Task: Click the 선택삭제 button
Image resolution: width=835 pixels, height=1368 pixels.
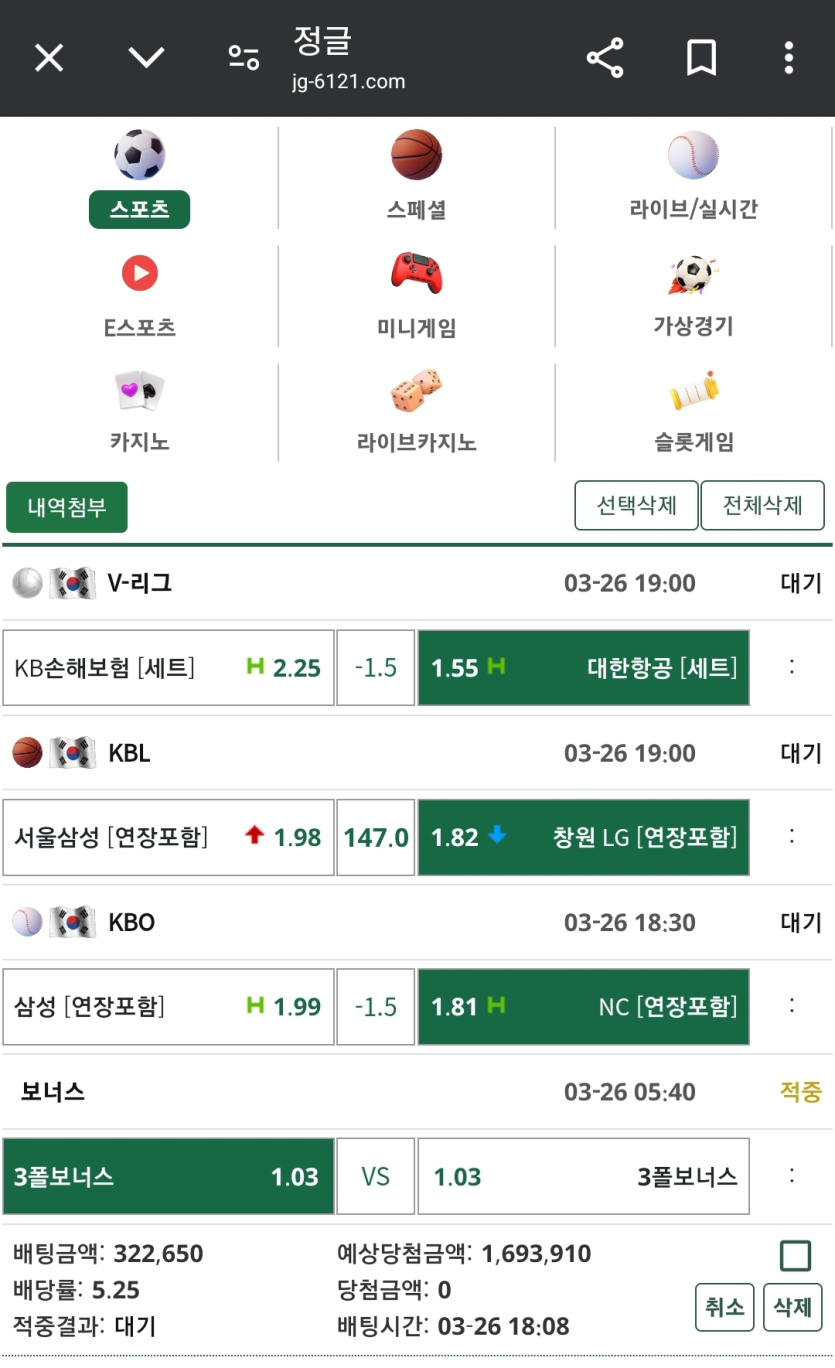Action: (x=636, y=505)
